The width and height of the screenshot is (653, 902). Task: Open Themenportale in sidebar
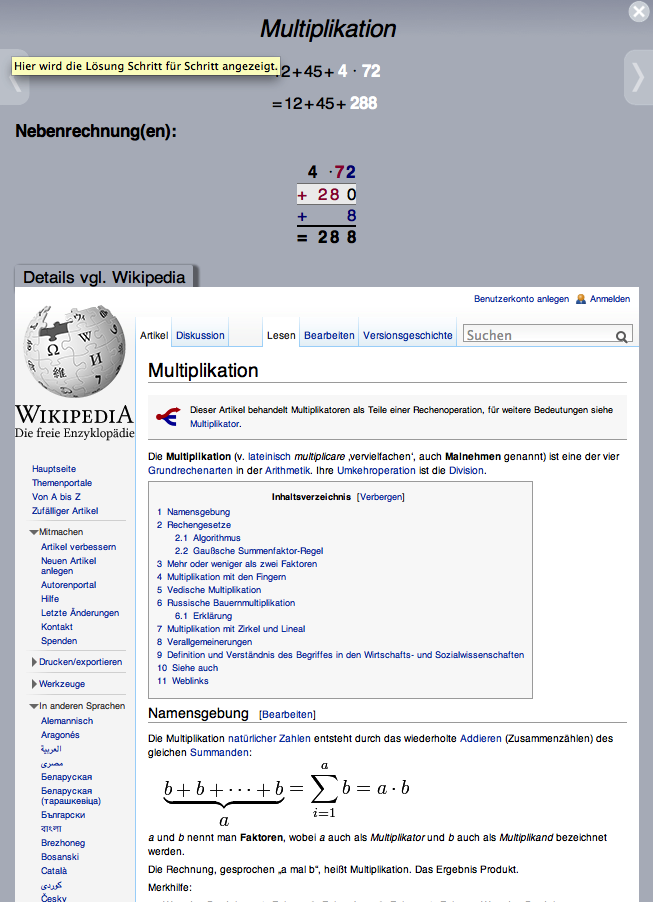(62, 483)
